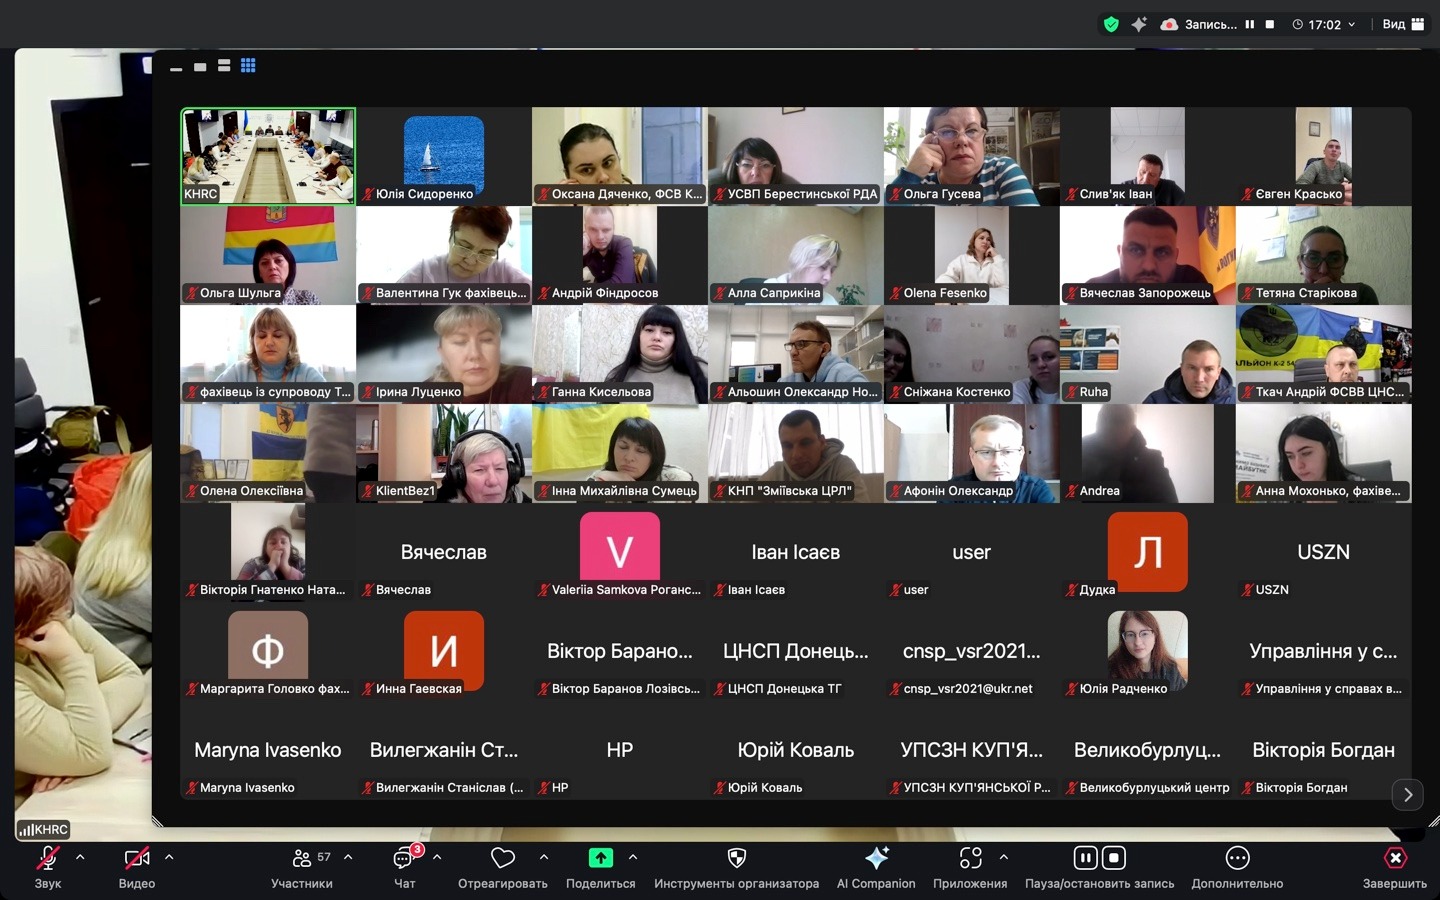This screenshot has height=900, width=1440.
Task: Open the Участники participants panel
Action: pos(301,858)
